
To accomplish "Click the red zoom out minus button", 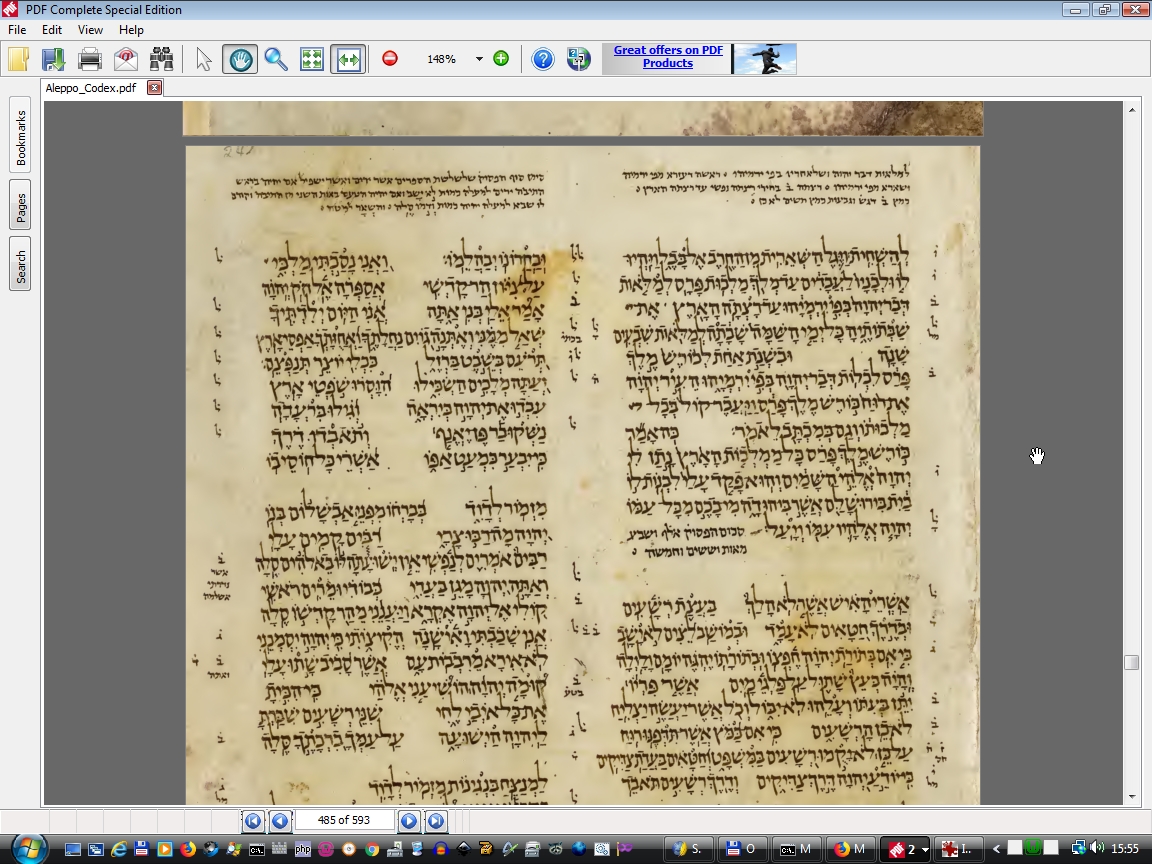I will tap(390, 59).
